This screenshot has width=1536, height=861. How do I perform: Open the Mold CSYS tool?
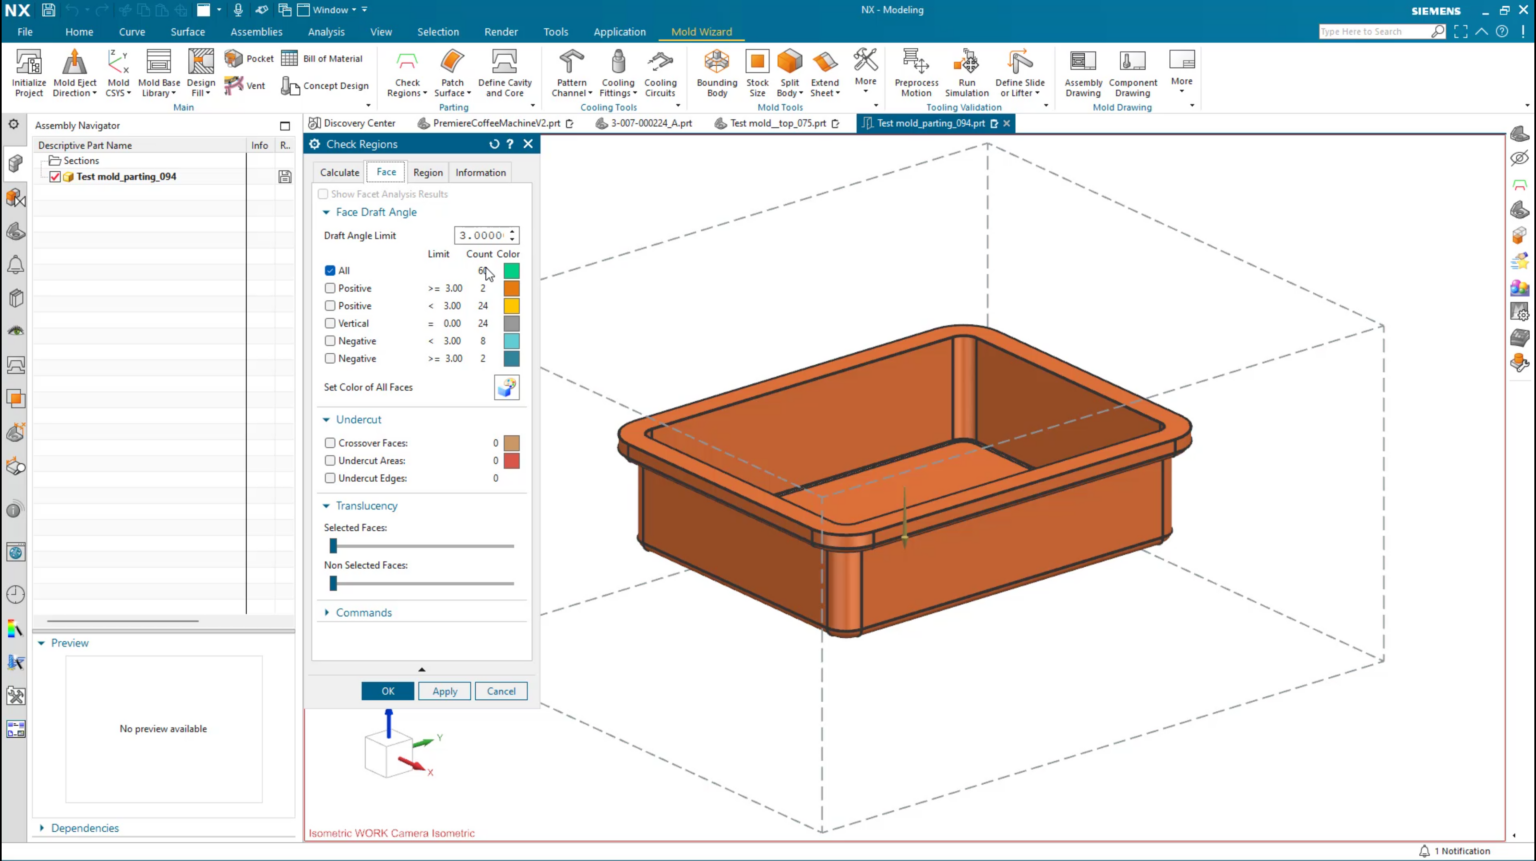click(x=118, y=71)
